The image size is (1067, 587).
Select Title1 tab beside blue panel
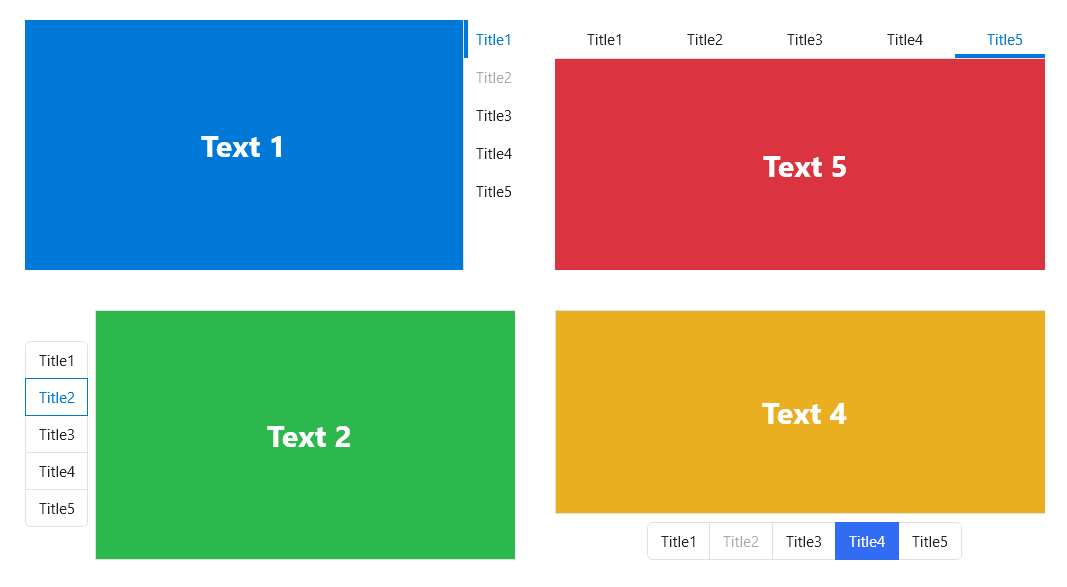pyautogui.click(x=493, y=39)
